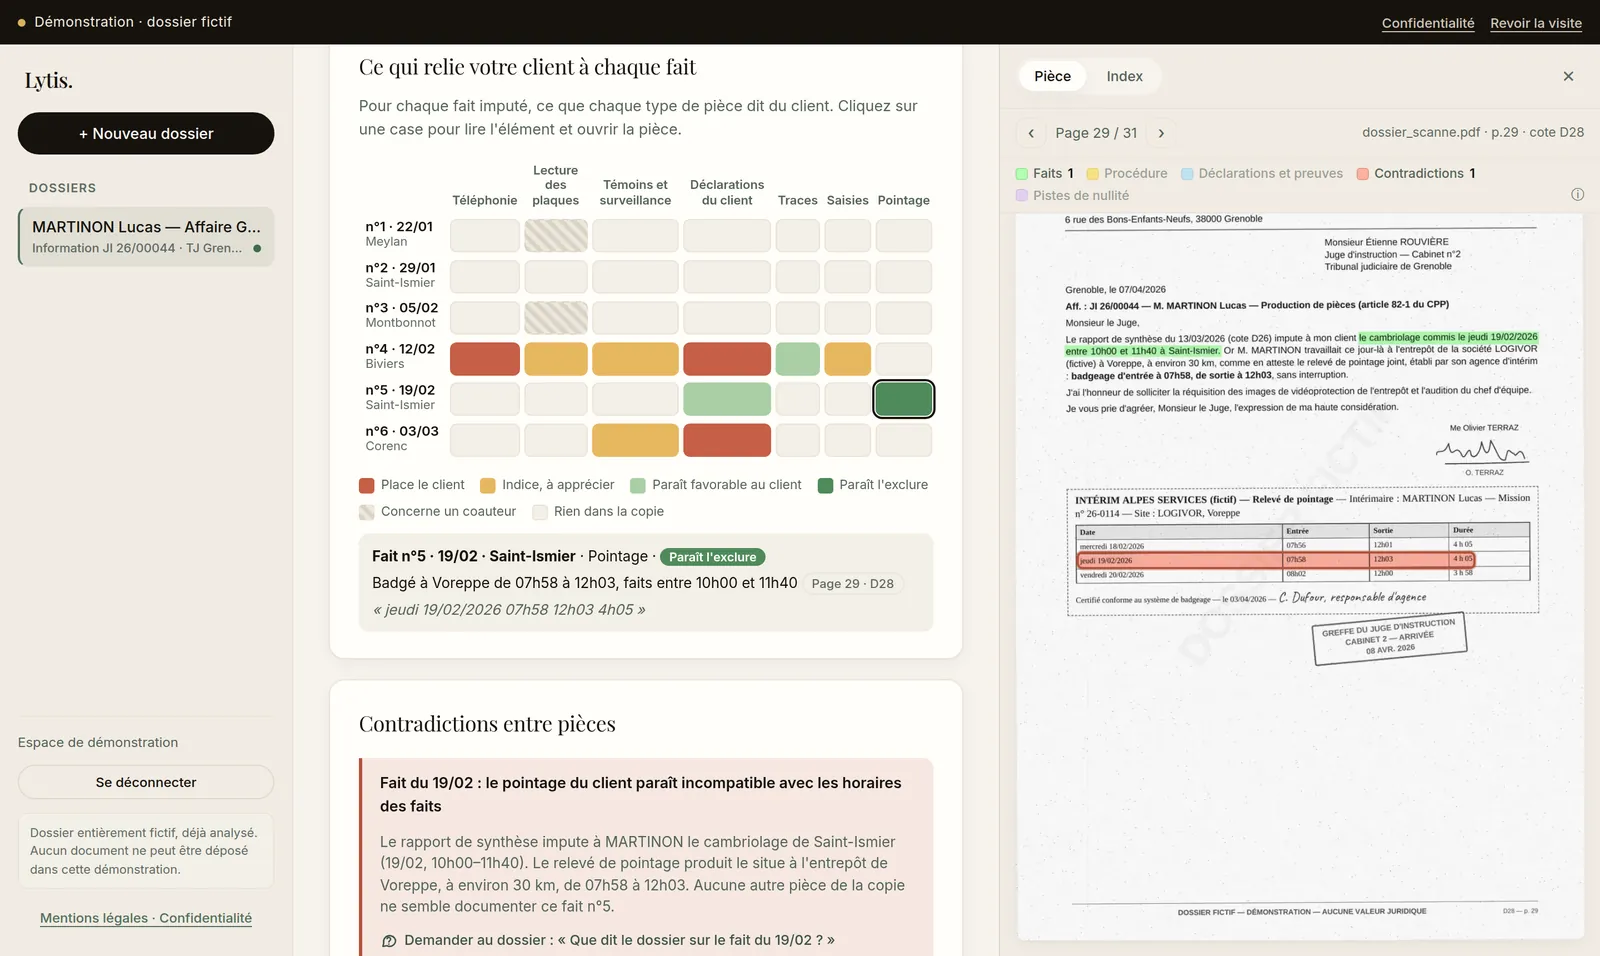Click the Revoir la visite link

[x=1536, y=23]
